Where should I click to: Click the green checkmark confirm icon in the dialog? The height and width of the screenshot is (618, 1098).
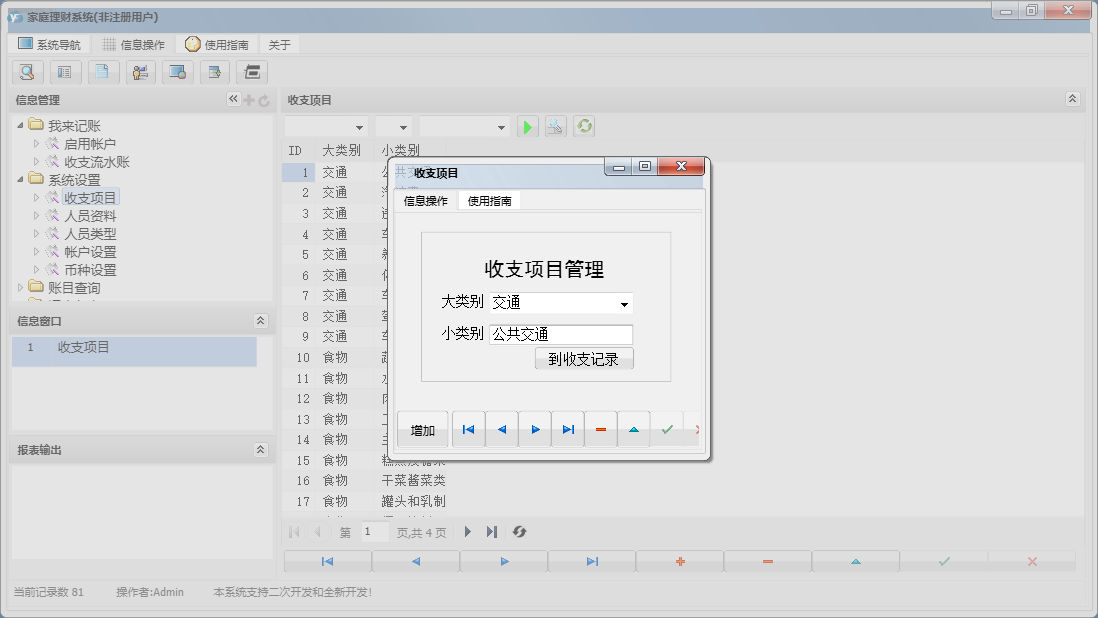pyautogui.click(x=667, y=429)
